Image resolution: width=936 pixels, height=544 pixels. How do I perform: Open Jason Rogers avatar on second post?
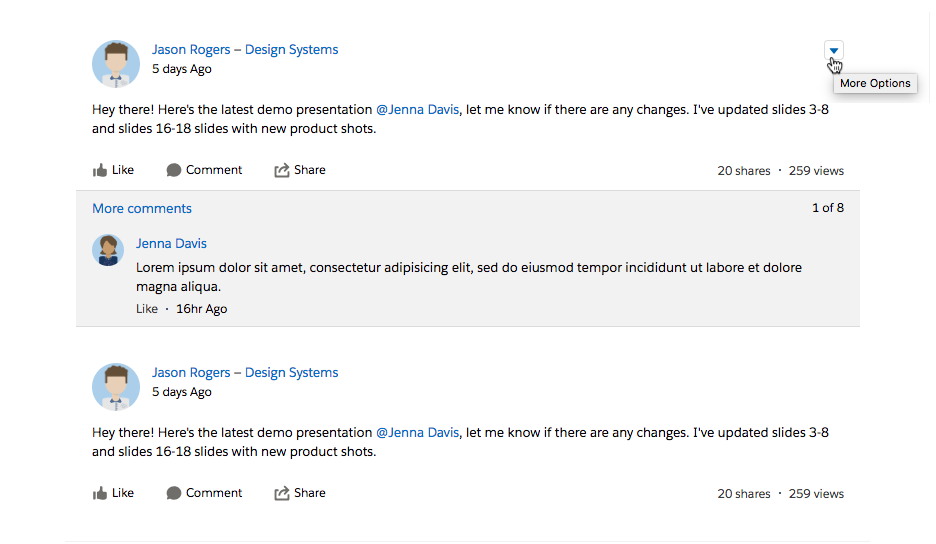(x=116, y=387)
